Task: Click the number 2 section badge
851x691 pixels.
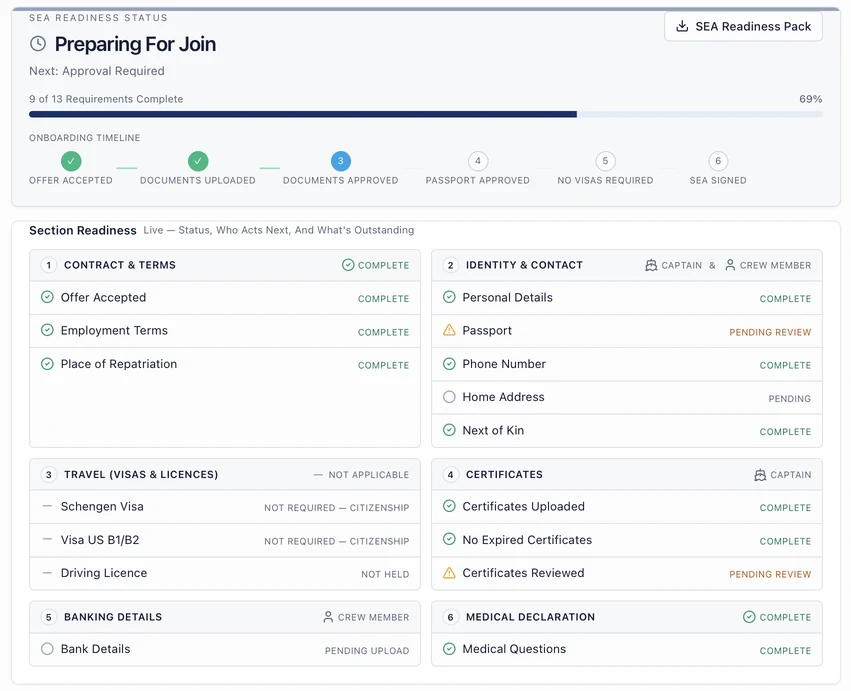Action: pos(450,265)
